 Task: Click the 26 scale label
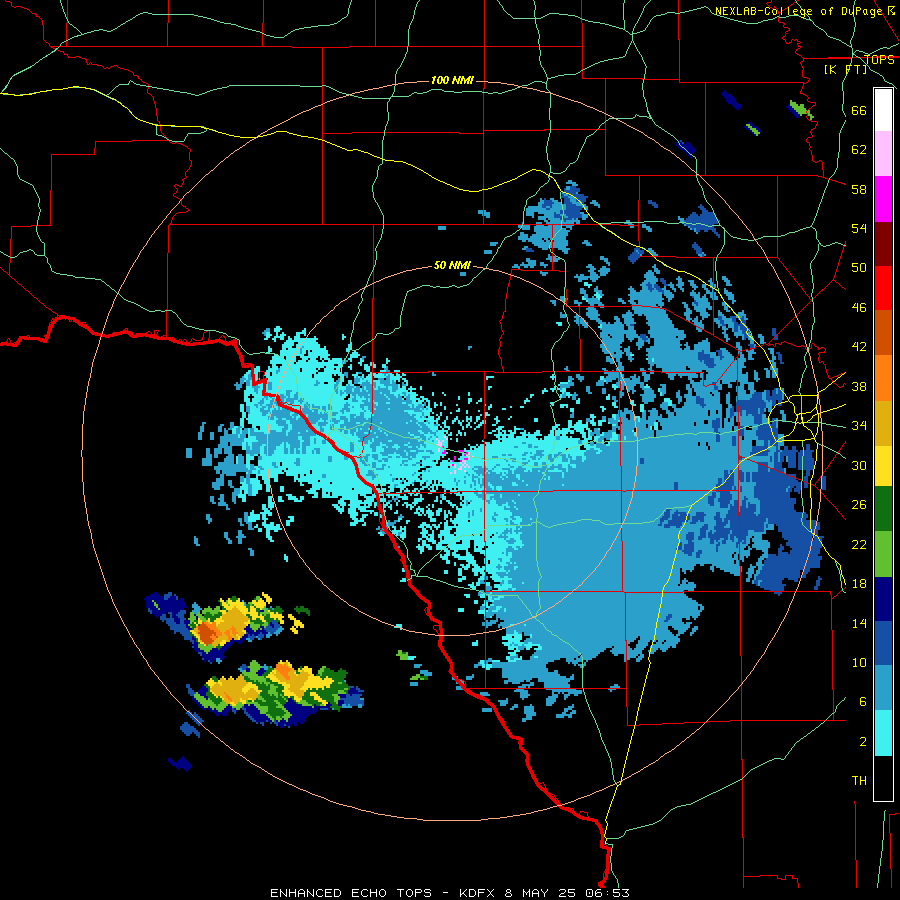(859, 505)
